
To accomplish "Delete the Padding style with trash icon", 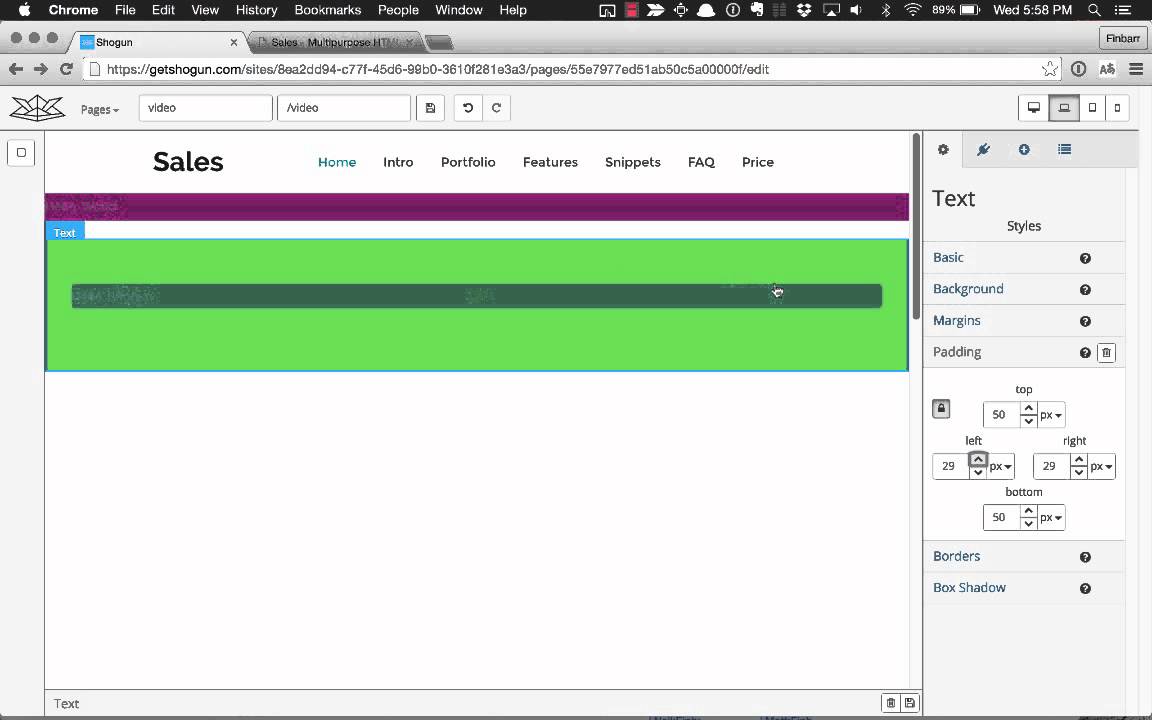I will (x=1106, y=353).
